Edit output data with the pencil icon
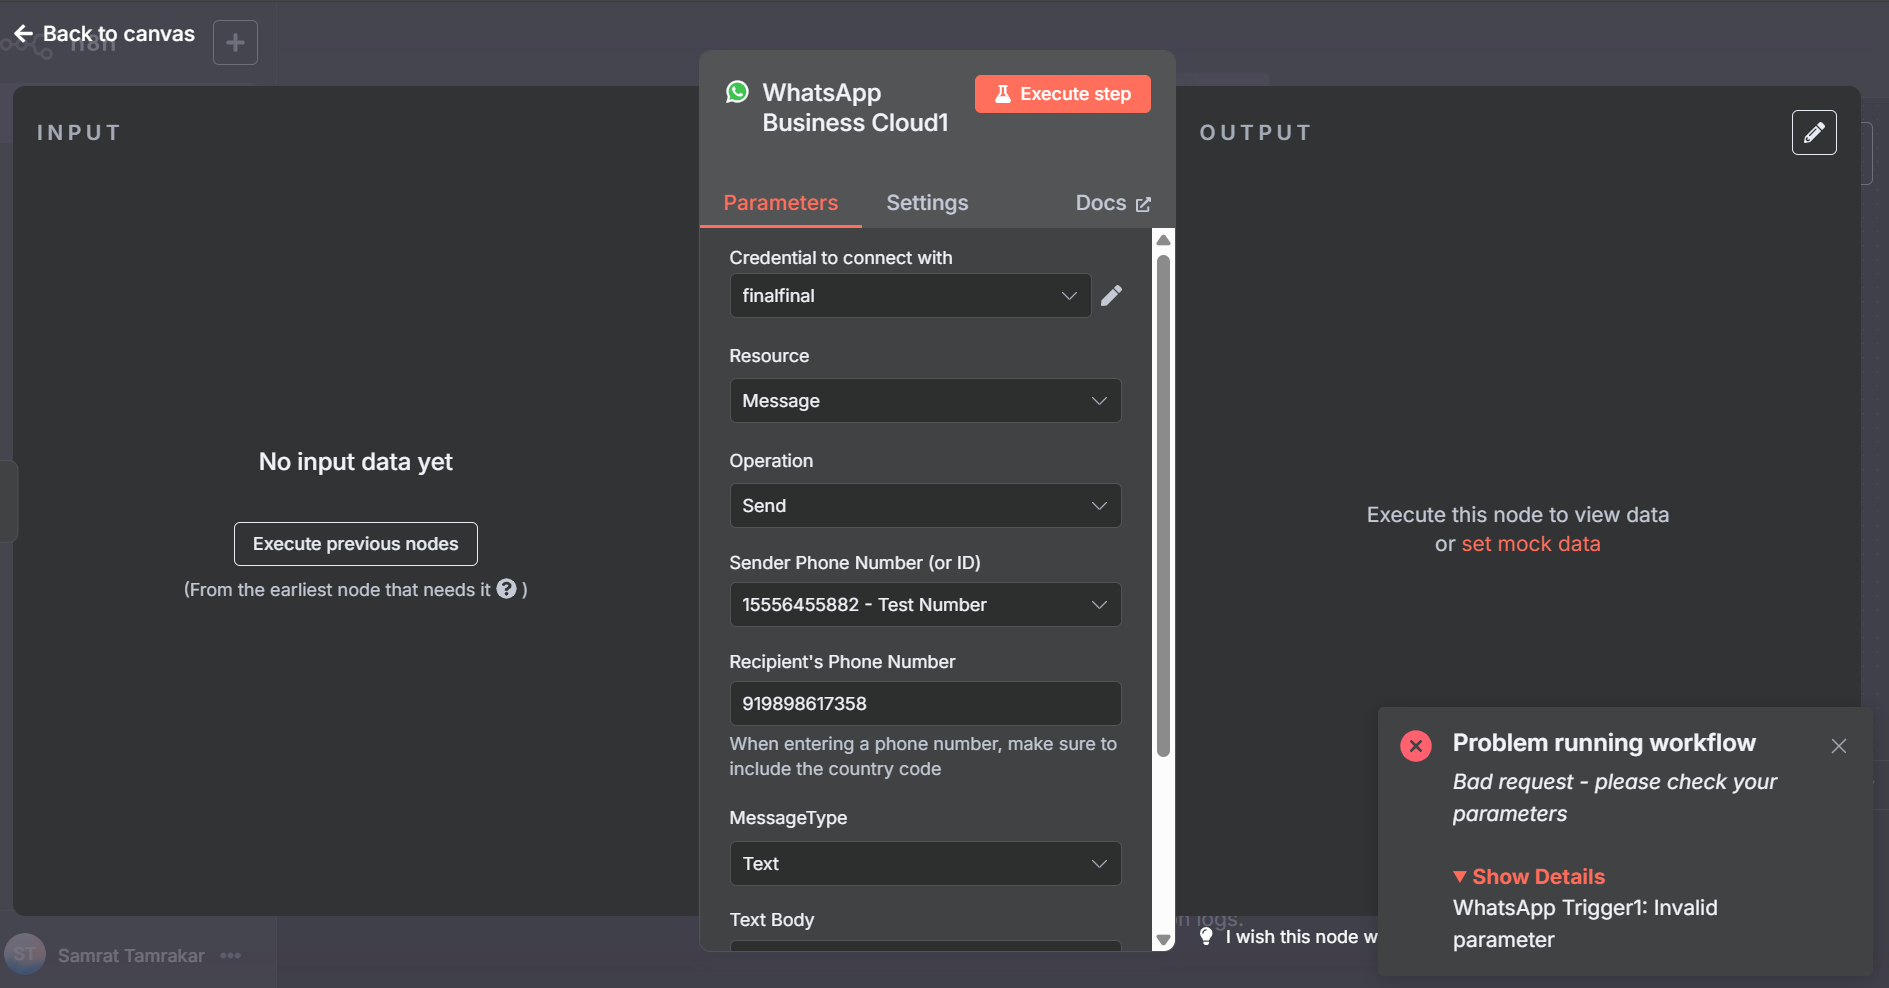The height and width of the screenshot is (988, 1889). tap(1814, 132)
